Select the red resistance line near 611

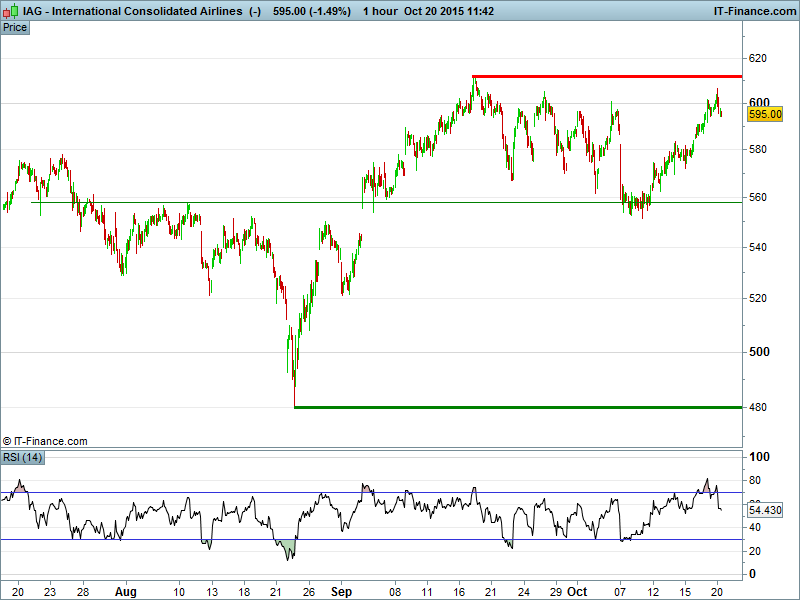point(606,76)
